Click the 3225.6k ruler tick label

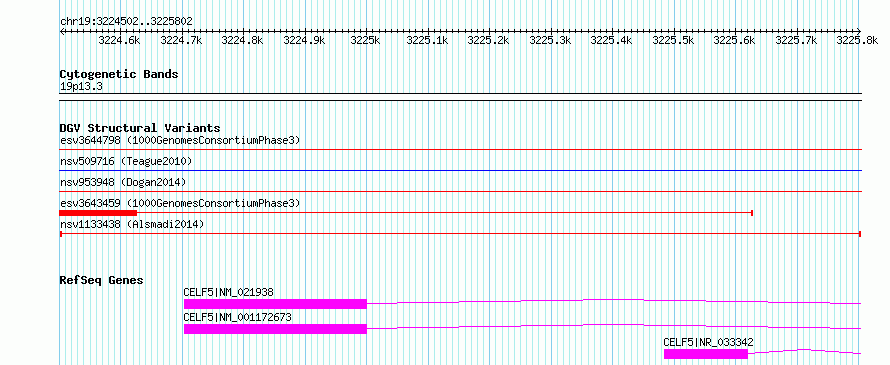tap(734, 40)
